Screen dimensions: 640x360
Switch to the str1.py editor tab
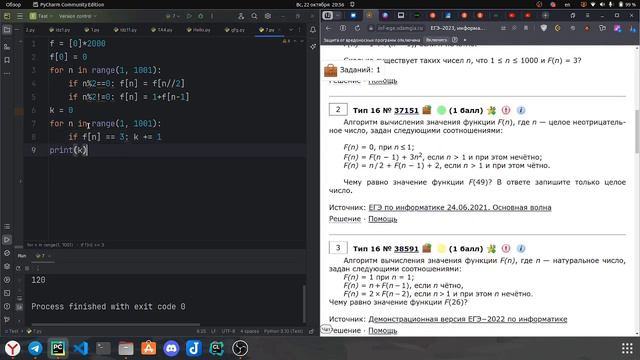point(60,30)
